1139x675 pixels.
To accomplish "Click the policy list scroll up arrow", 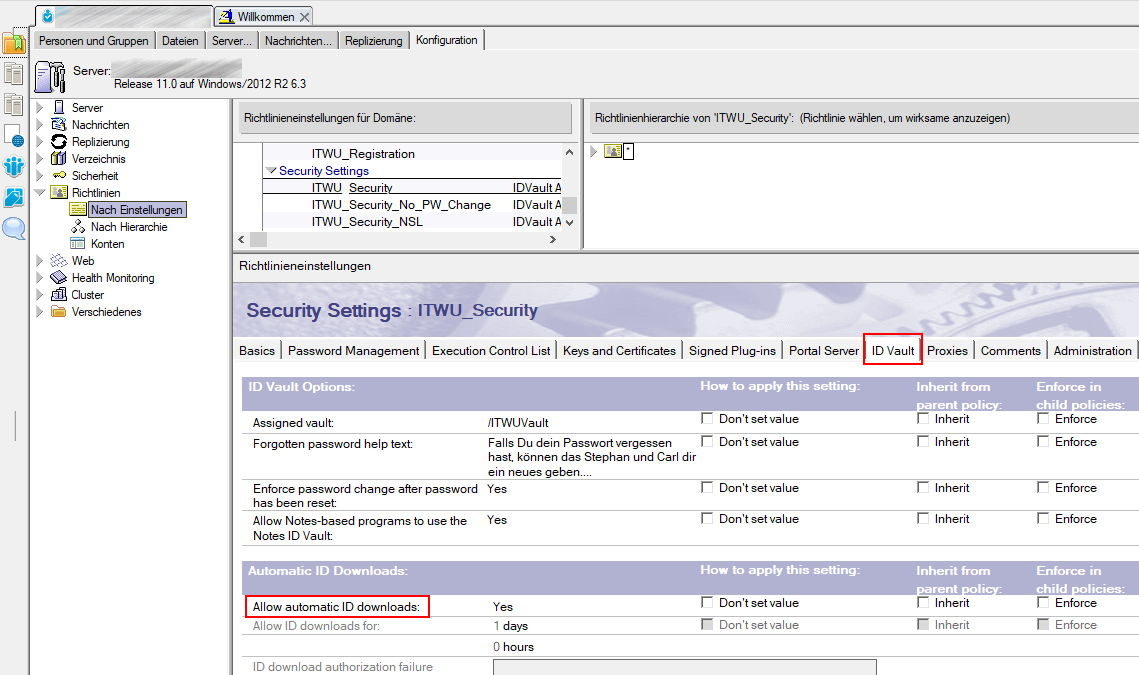I will pyautogui.click(x=570, y=153).
